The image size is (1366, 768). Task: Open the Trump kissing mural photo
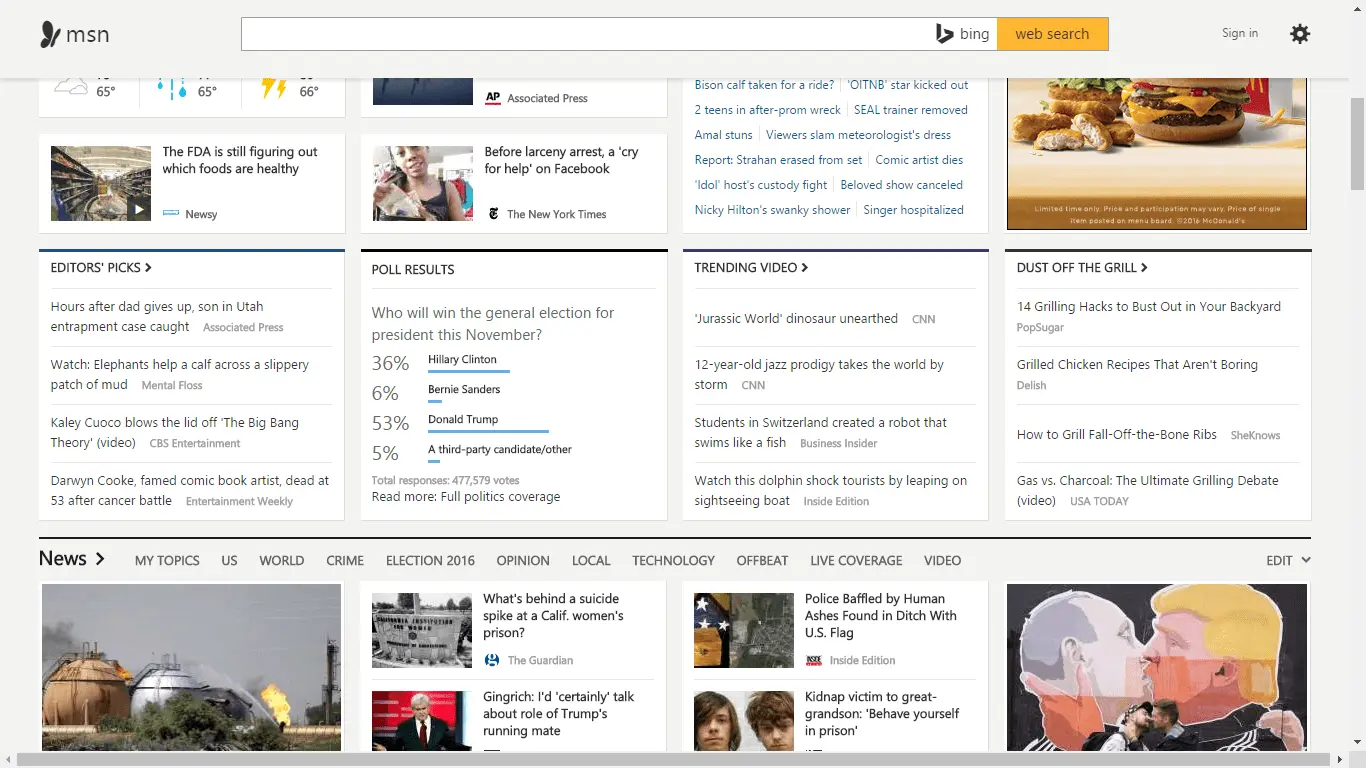(1157, 667)
